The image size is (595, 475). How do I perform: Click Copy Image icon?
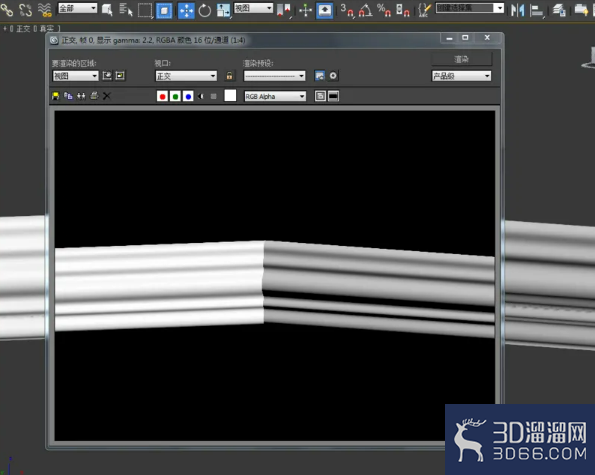(68, 96)
